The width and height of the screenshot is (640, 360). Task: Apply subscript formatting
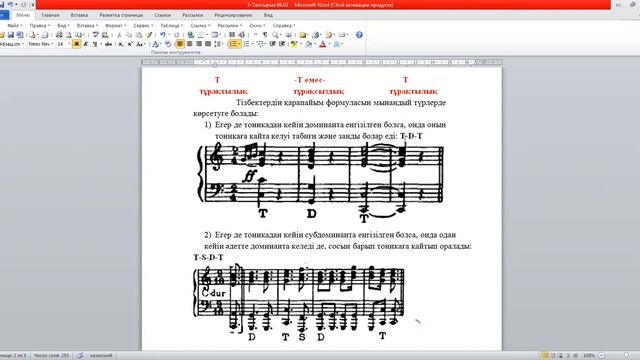click(121, 44)
